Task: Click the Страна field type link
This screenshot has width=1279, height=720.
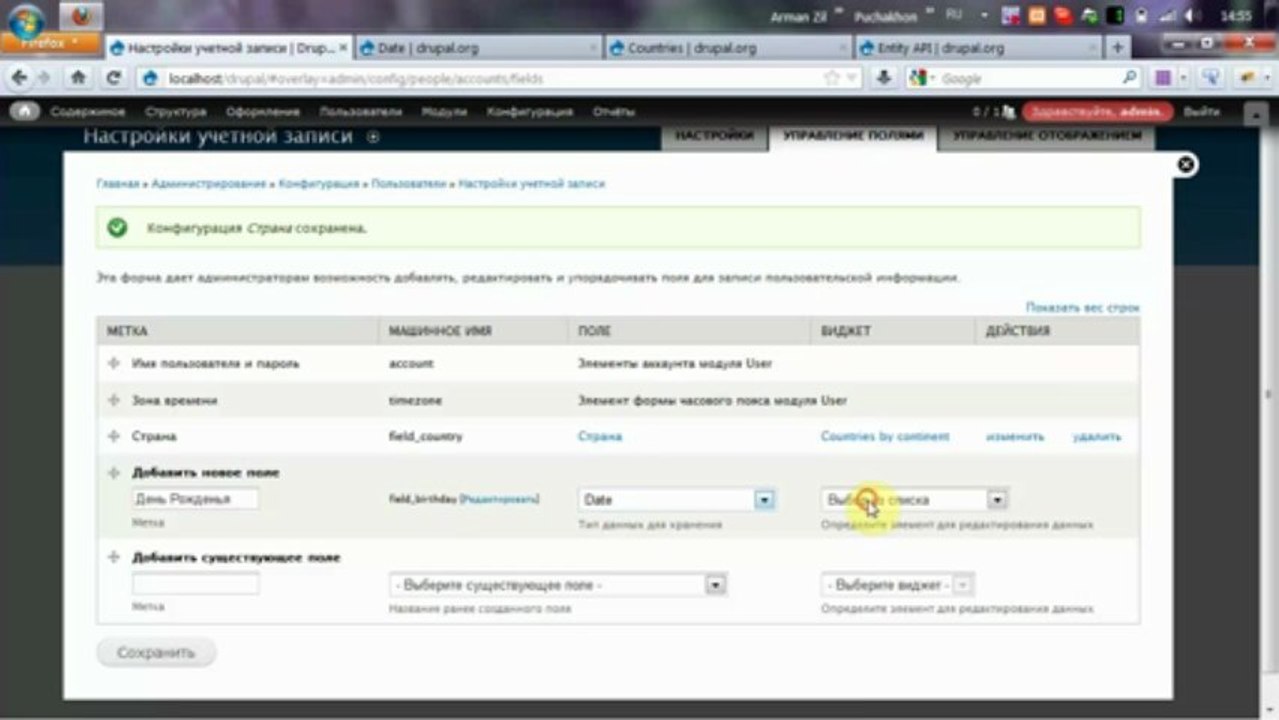Action: pos(599,437)
